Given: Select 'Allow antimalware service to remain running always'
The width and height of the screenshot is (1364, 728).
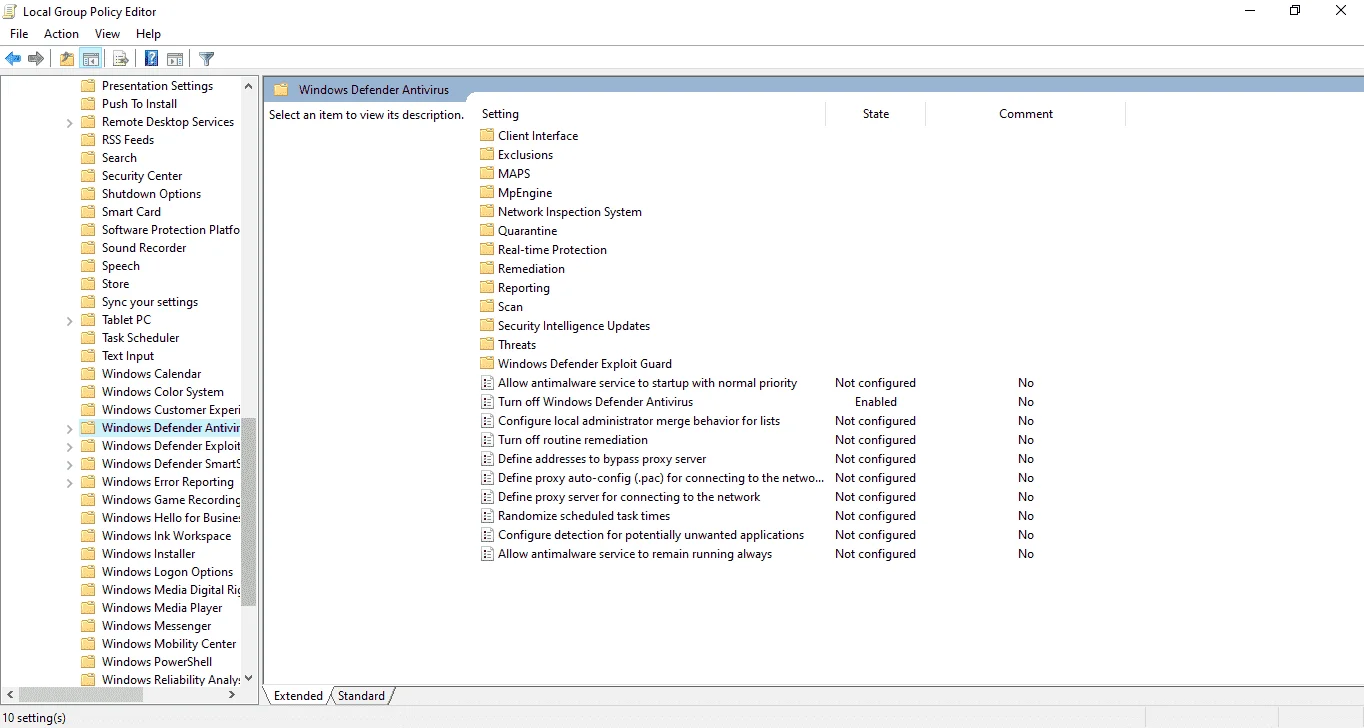Looking at the screenshot, I should tap(635, 554).
